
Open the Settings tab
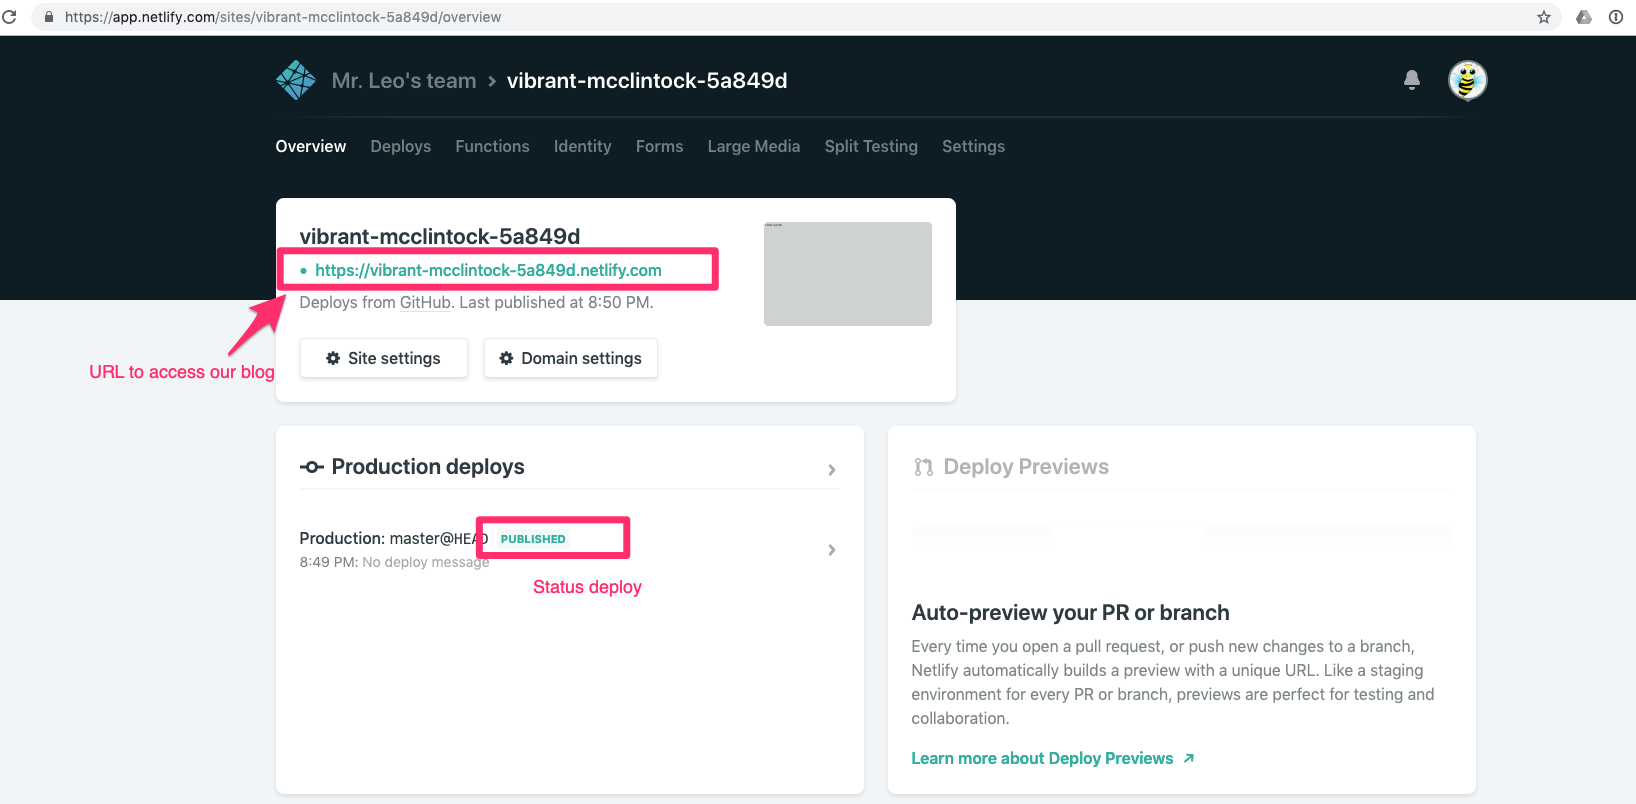click(973, 146)
